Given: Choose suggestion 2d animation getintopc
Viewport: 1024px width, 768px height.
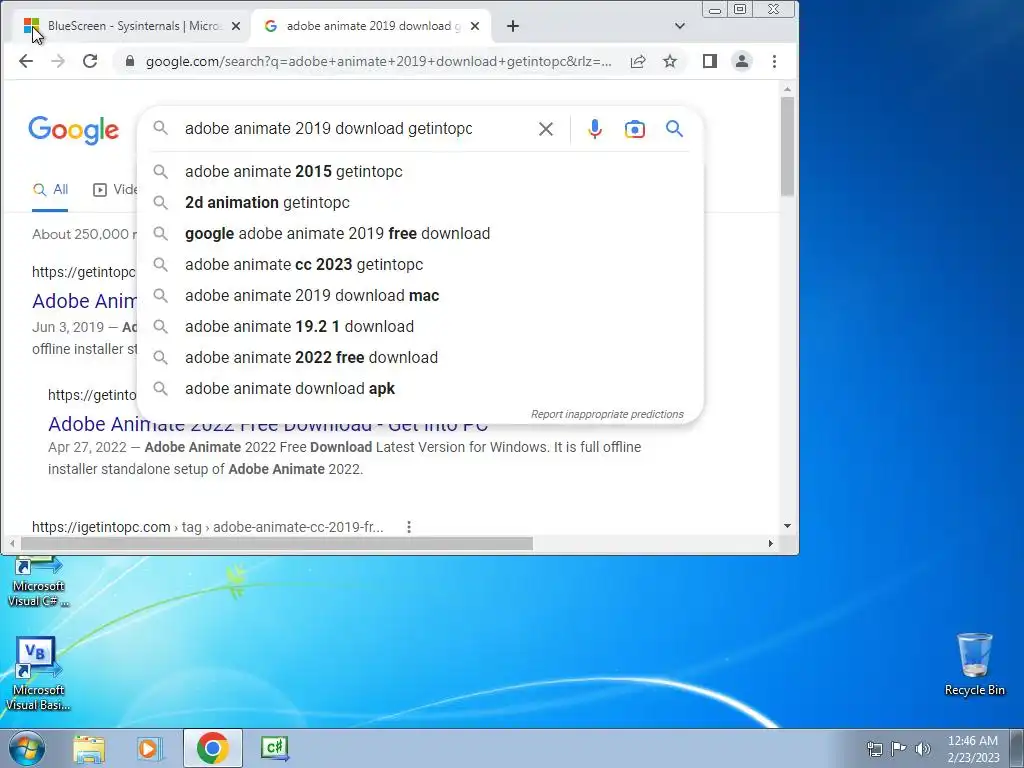Looking at the screenshot, I should click(x=421, y=202).
